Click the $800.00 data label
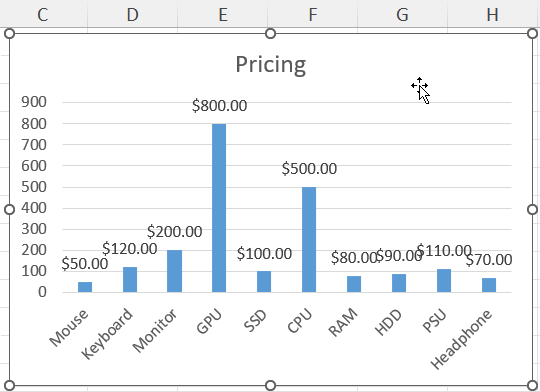540x392 pixels. [x=219, y=105]
